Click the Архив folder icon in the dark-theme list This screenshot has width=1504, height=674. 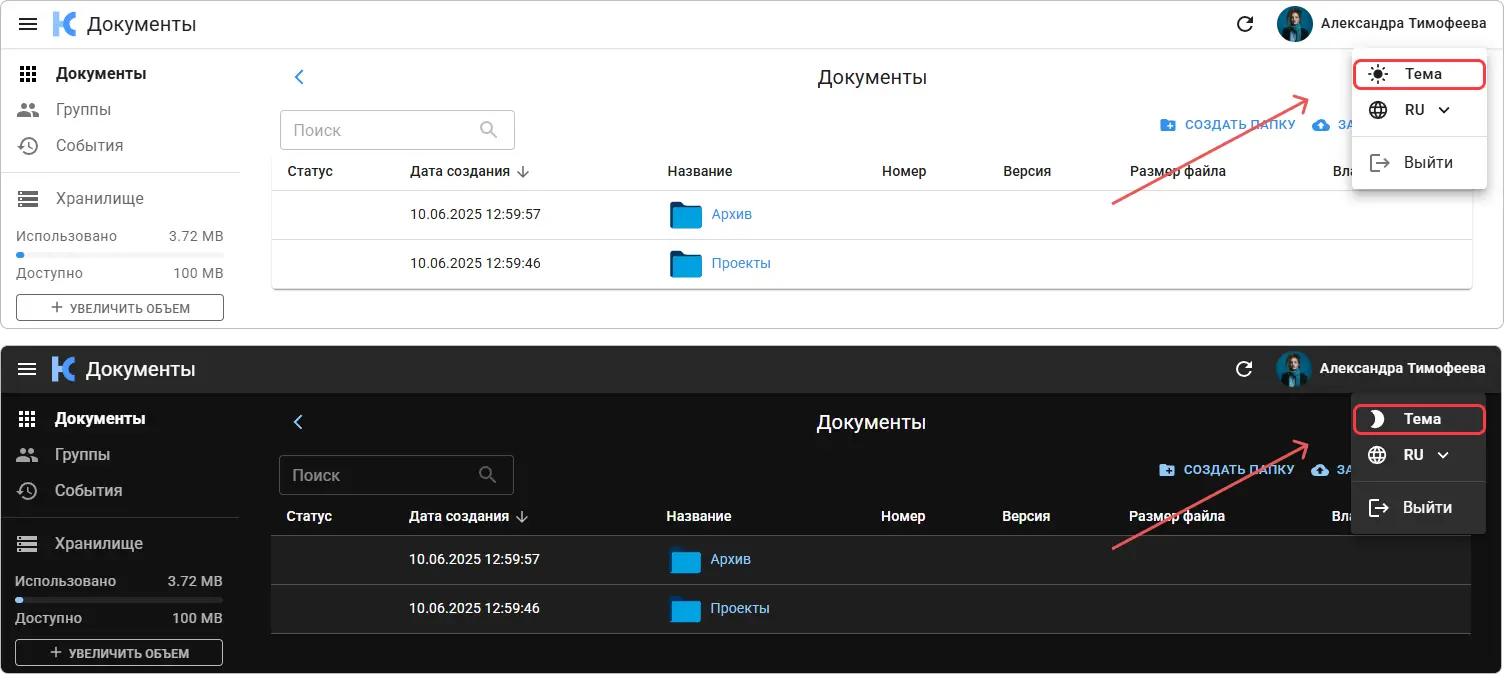685,560
